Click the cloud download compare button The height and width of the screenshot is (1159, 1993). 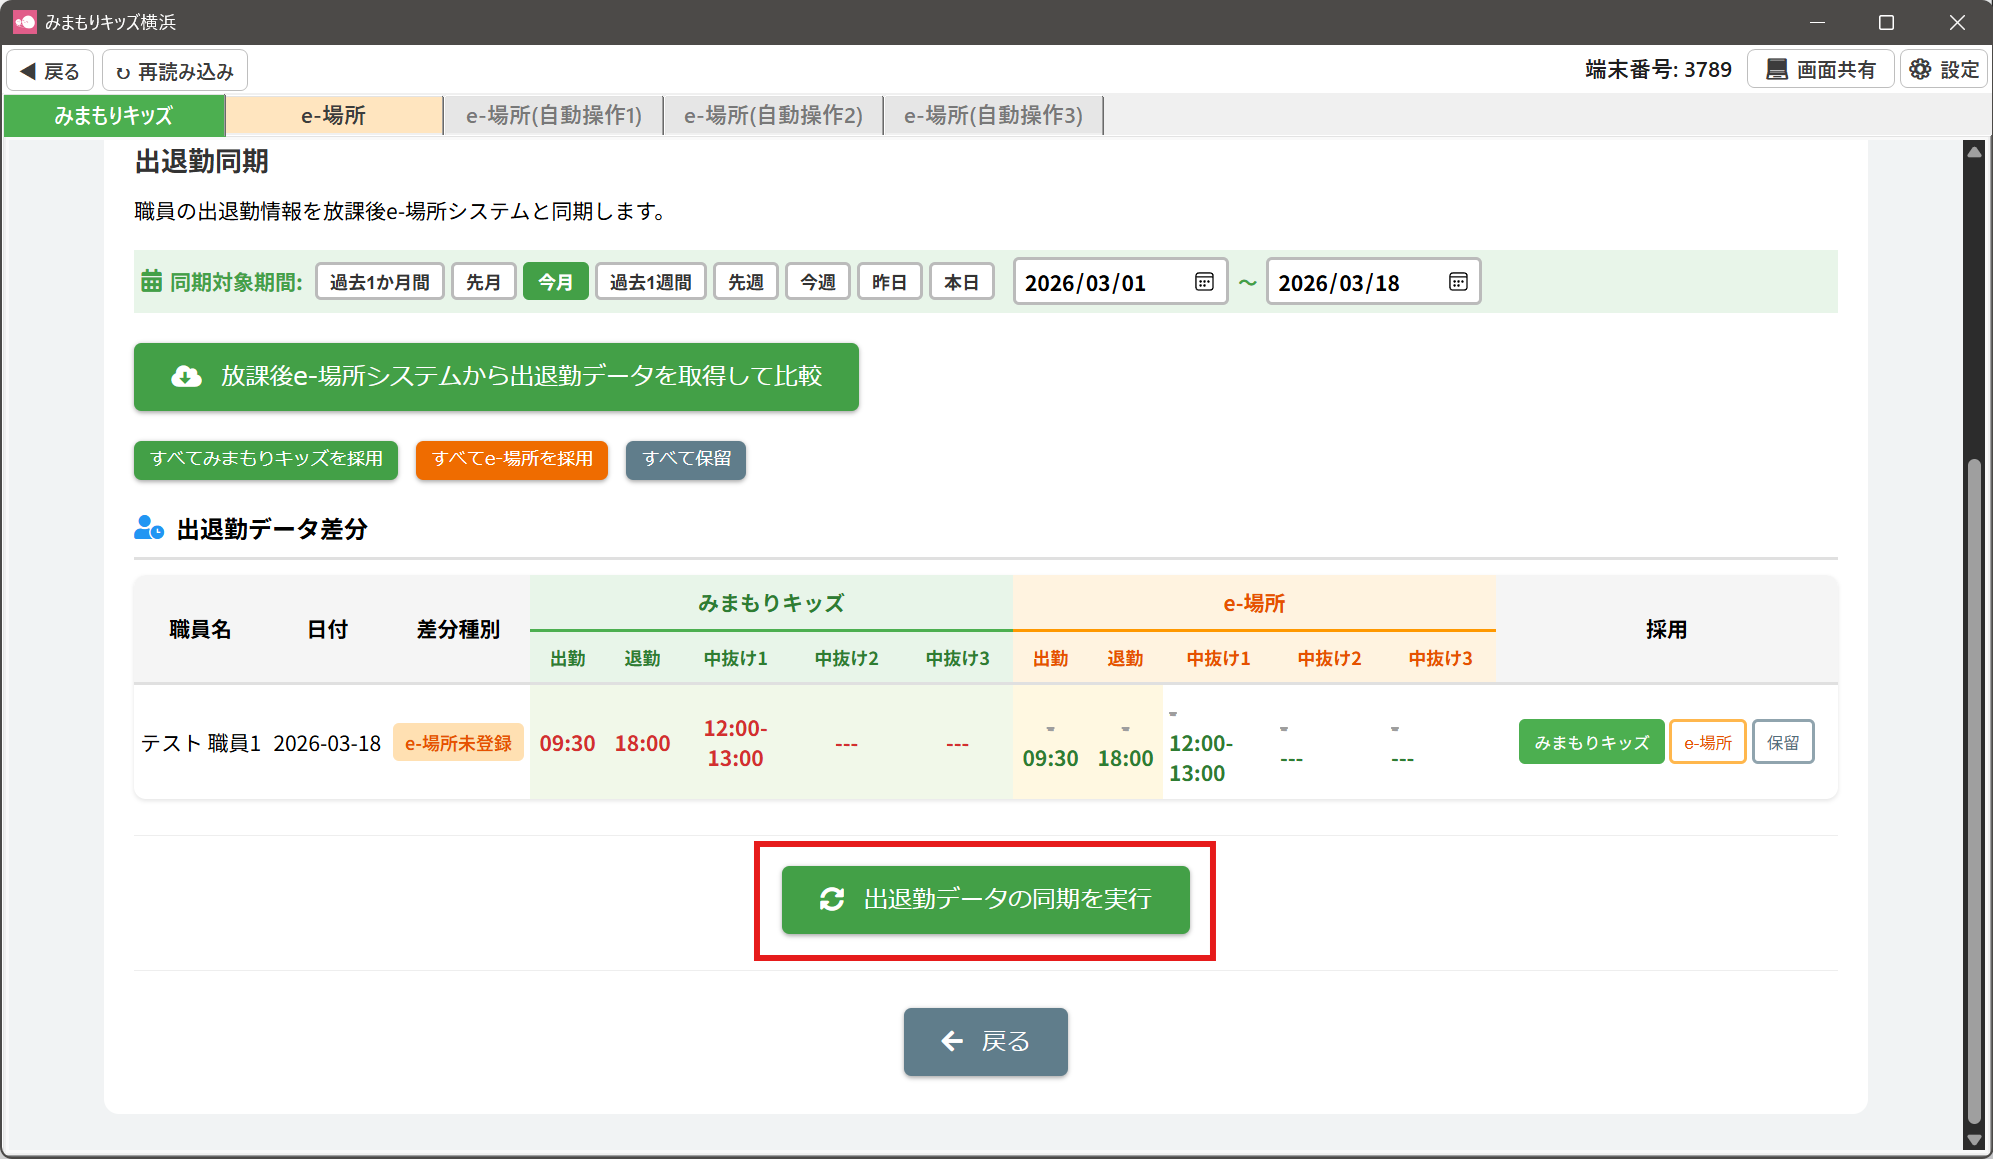coord(496,377)
